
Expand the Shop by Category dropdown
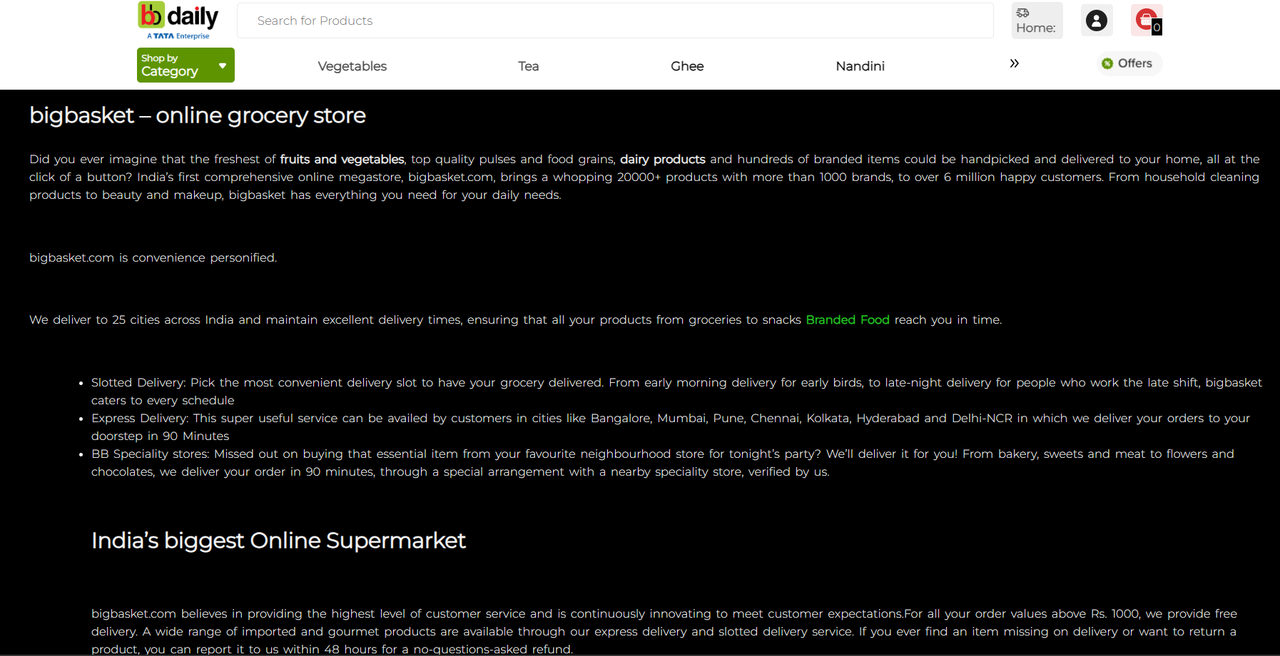pos(186,65)
